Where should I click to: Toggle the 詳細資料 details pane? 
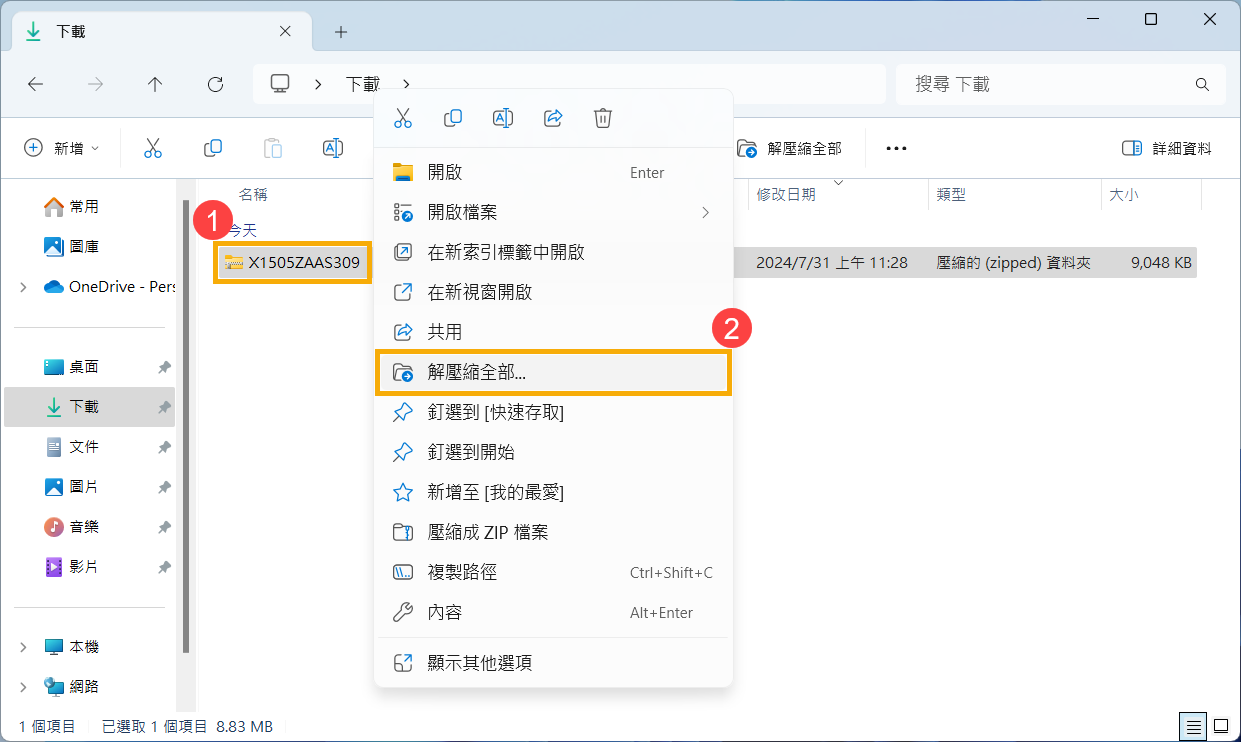pyautogui.click(x=1167, y=148)
